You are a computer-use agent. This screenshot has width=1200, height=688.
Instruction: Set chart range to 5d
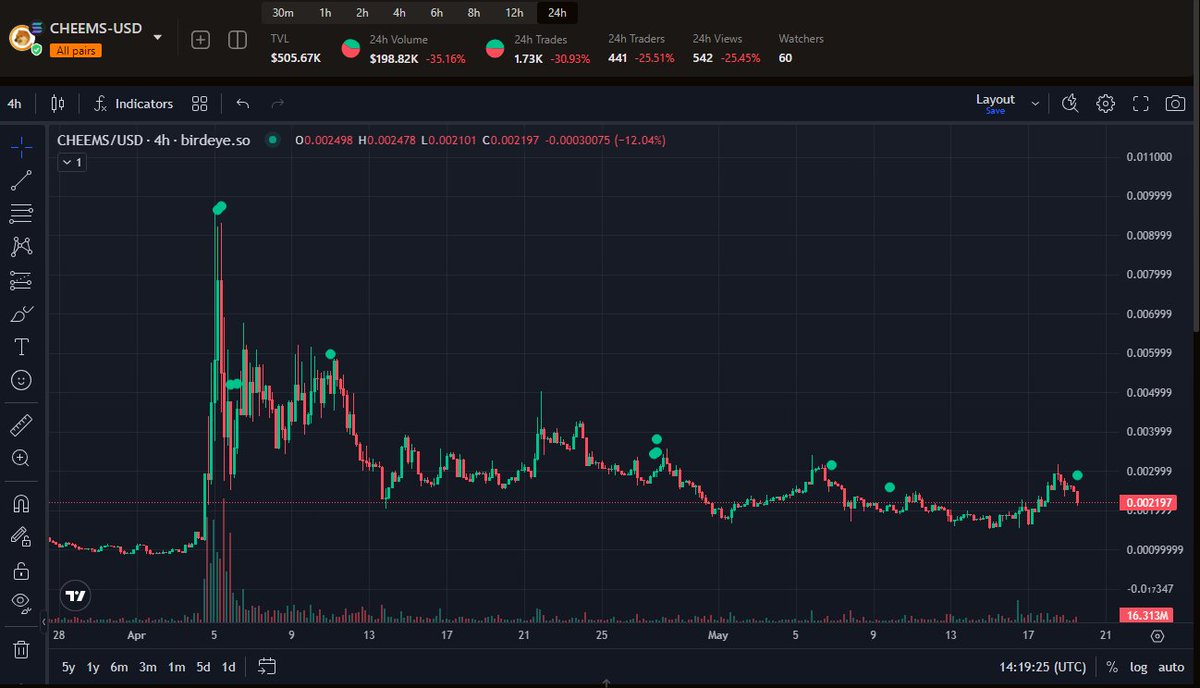tap(203, 667)
